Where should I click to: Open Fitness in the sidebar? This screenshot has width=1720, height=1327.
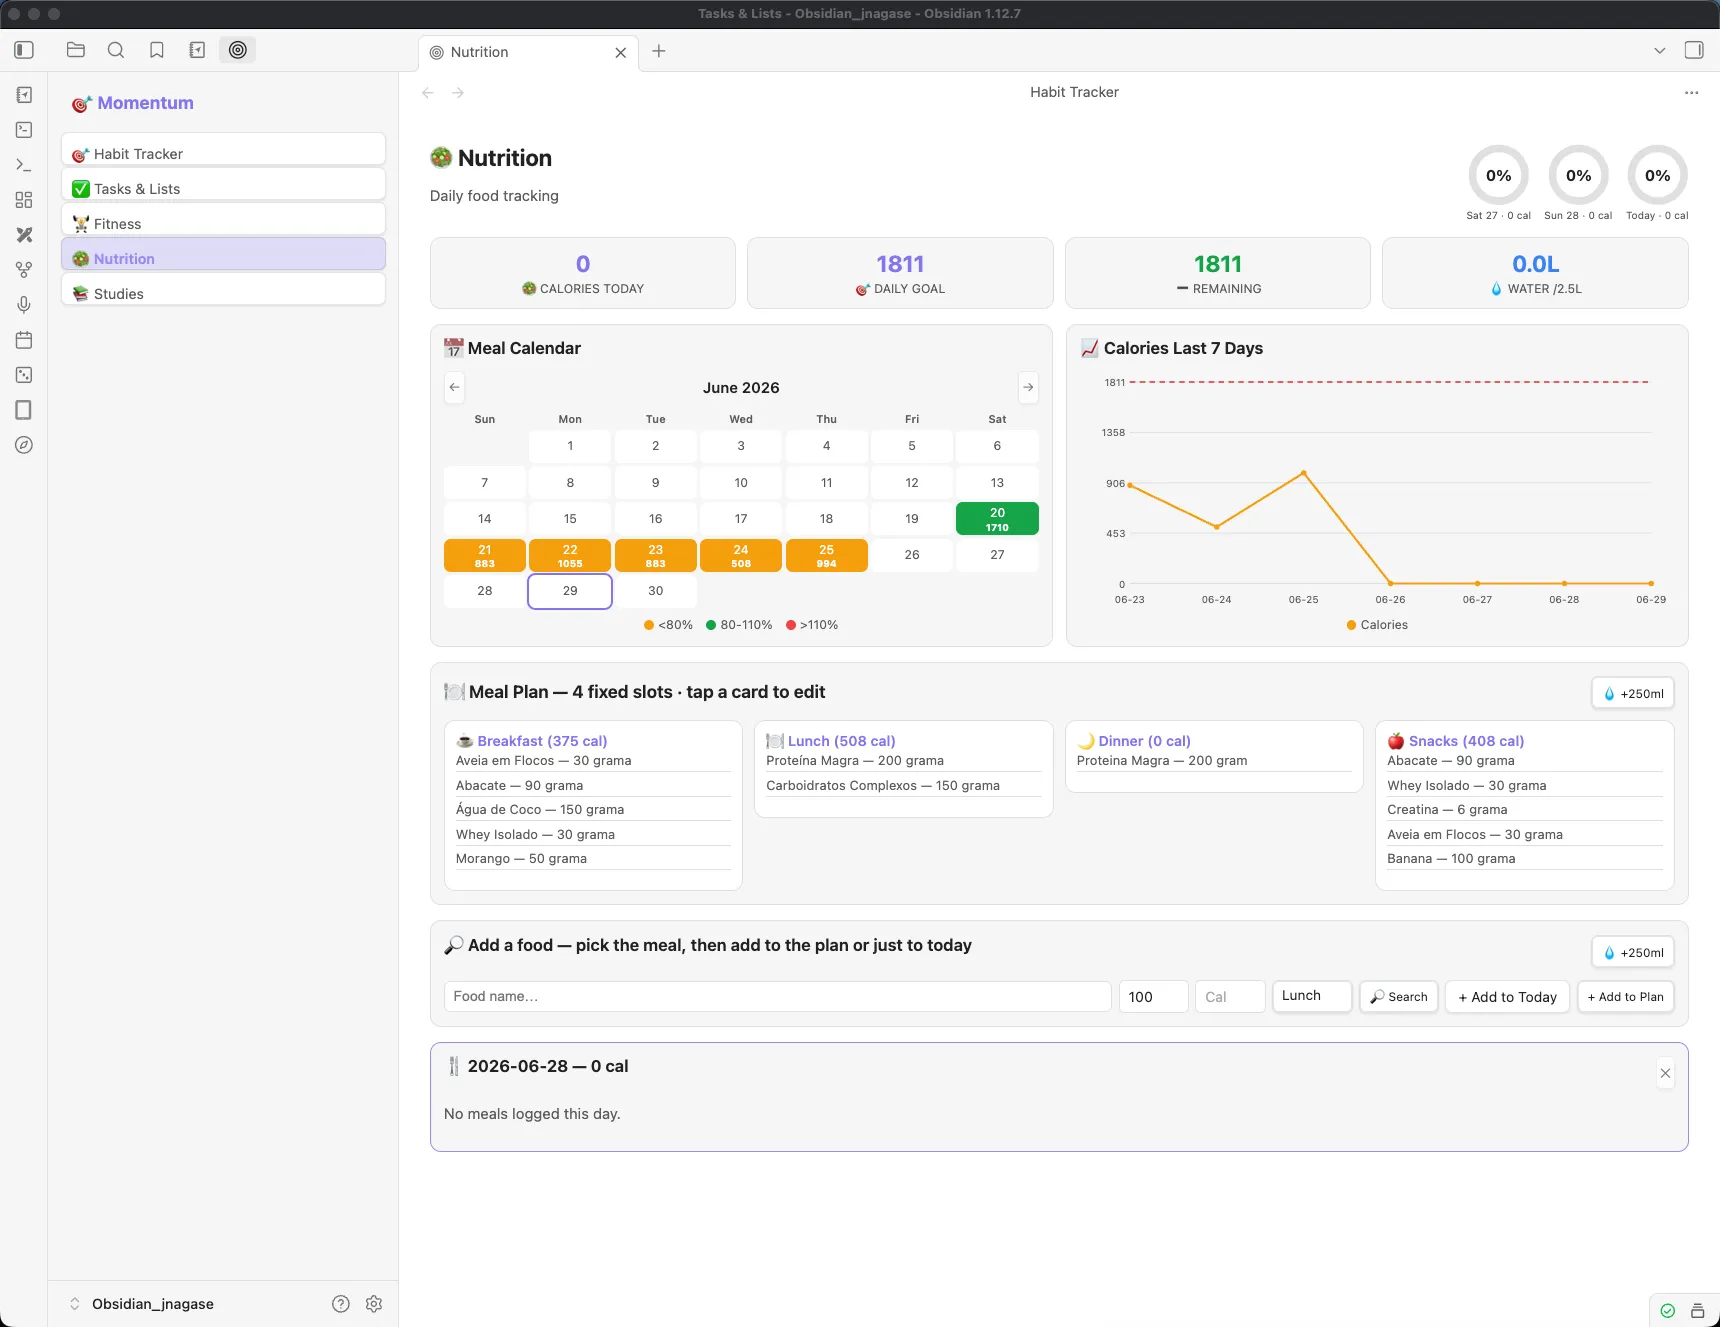click(224, 220)
